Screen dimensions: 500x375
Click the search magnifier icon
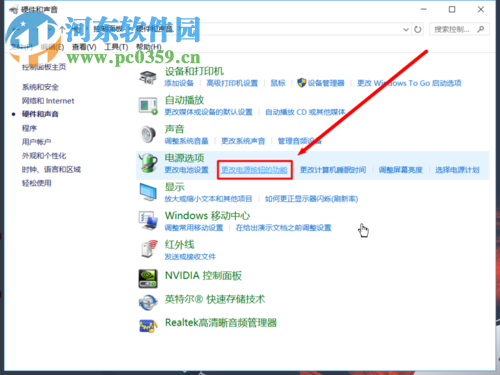click(481, 29)
